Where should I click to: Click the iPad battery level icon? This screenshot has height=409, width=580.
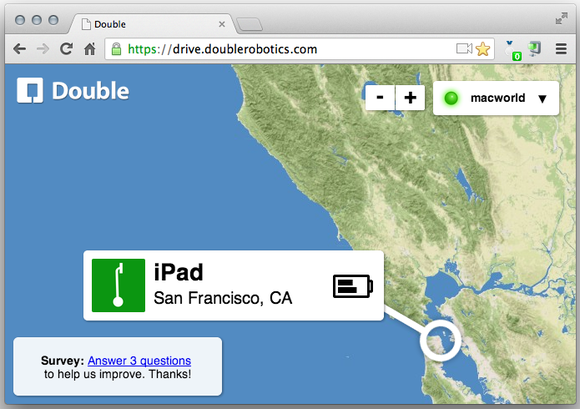coord(353,286)
